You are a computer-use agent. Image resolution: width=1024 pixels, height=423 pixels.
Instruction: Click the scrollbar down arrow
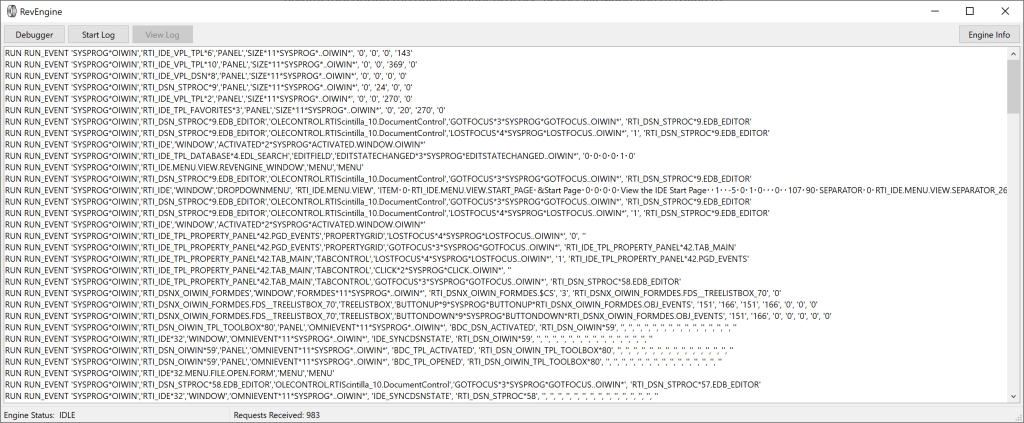(1012, 396)
